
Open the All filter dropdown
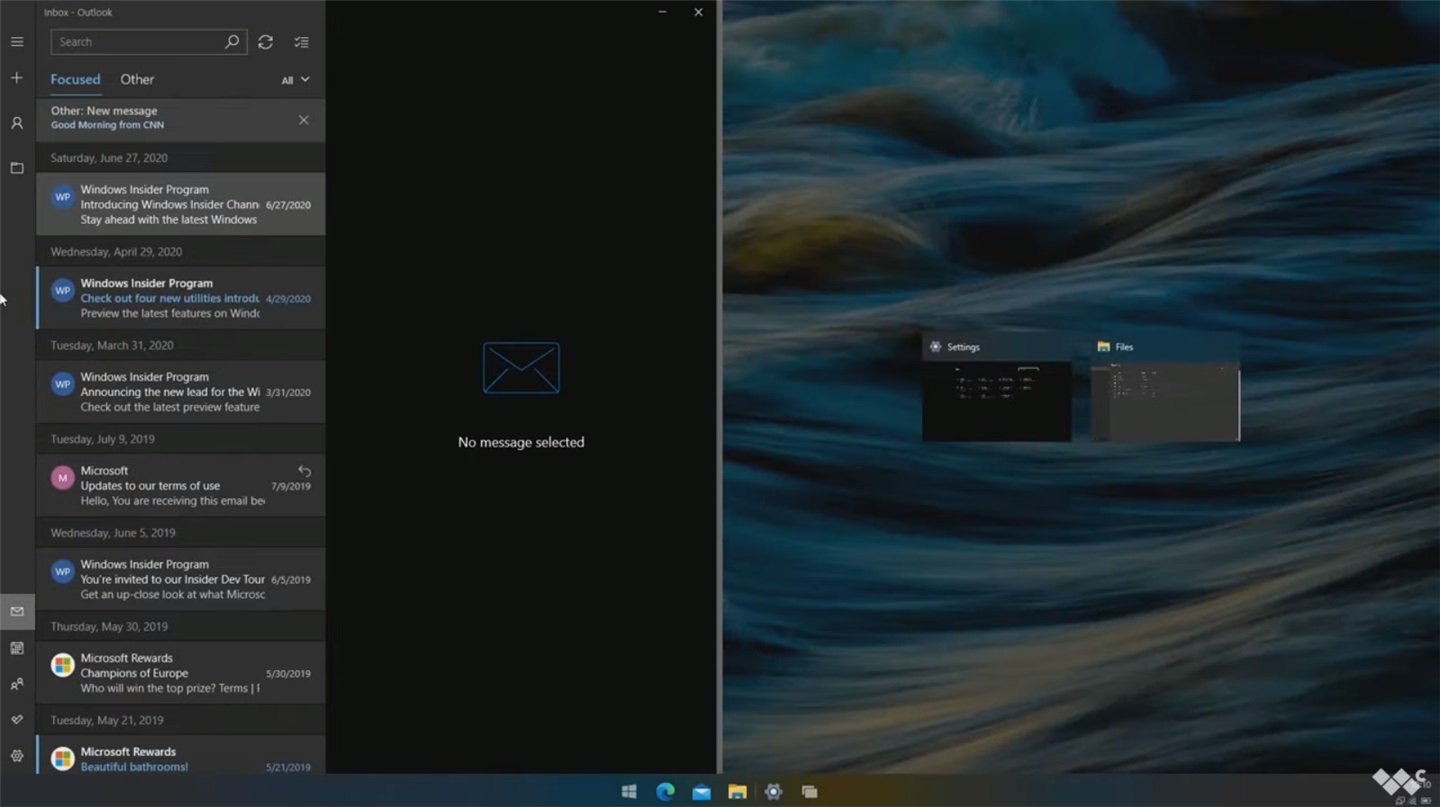coord(295,80)
